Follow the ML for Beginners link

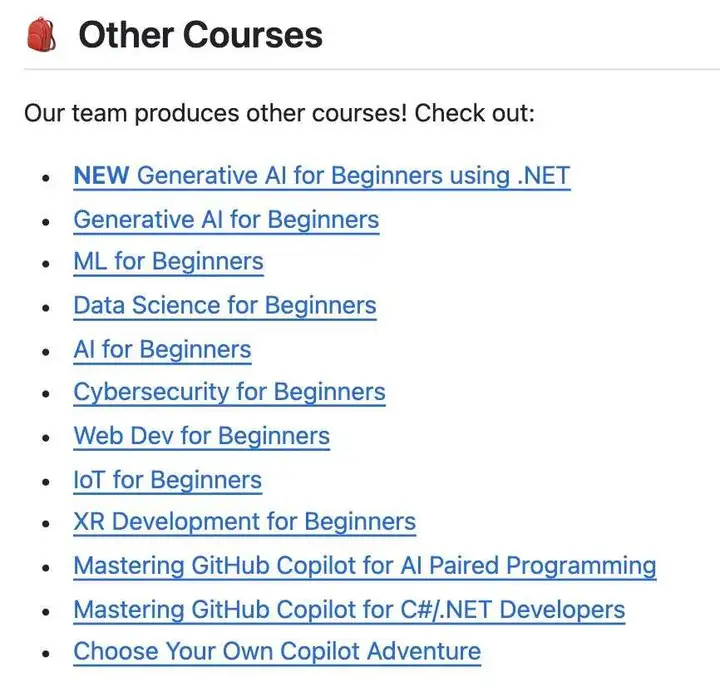(169, 262)
